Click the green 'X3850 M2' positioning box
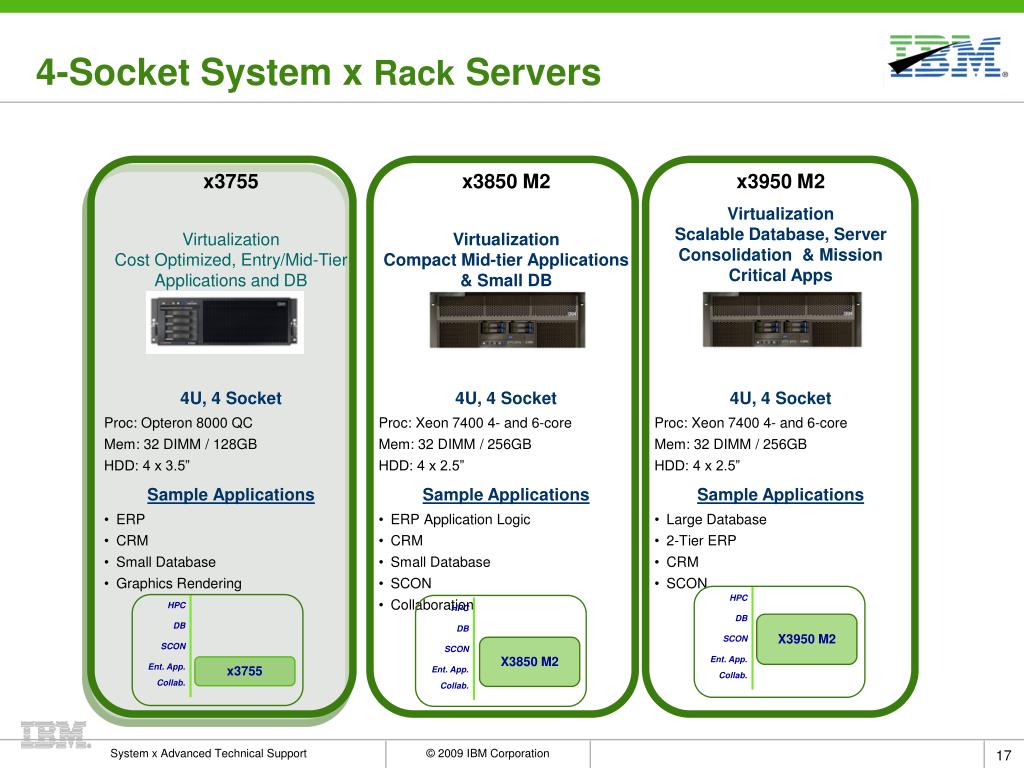The width and height of the screenshot is (1024, 768). pos(530,662)
